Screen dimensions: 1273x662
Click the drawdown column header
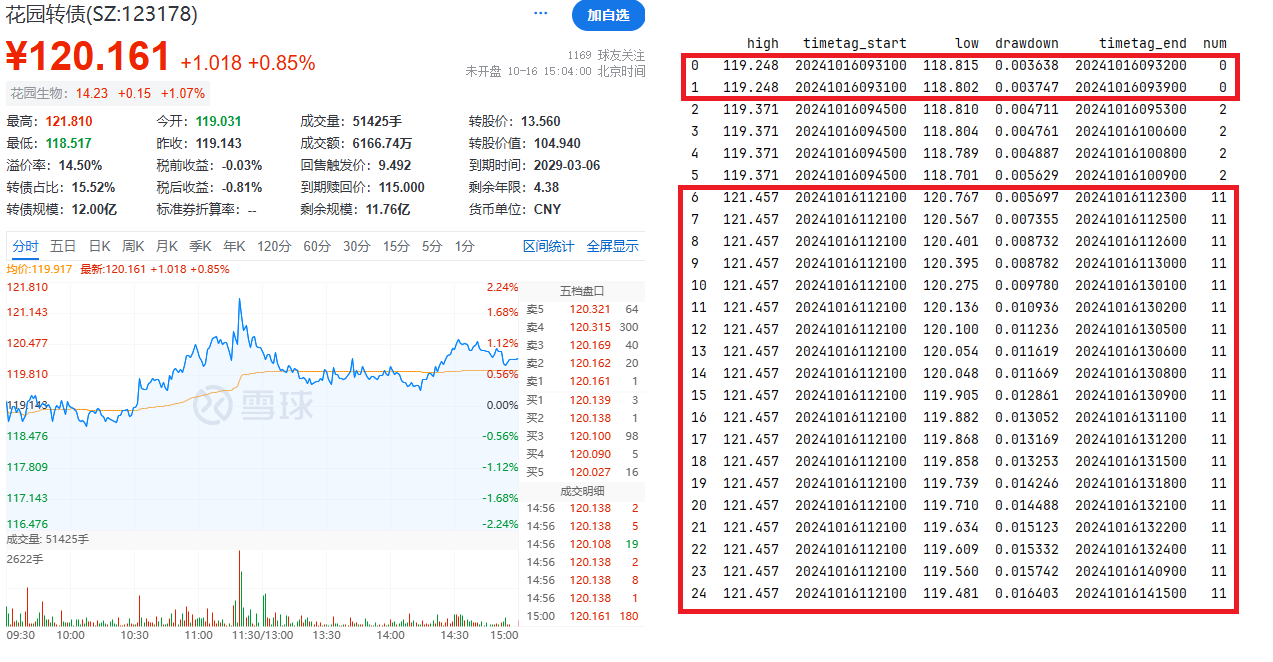click(1027, 43)
